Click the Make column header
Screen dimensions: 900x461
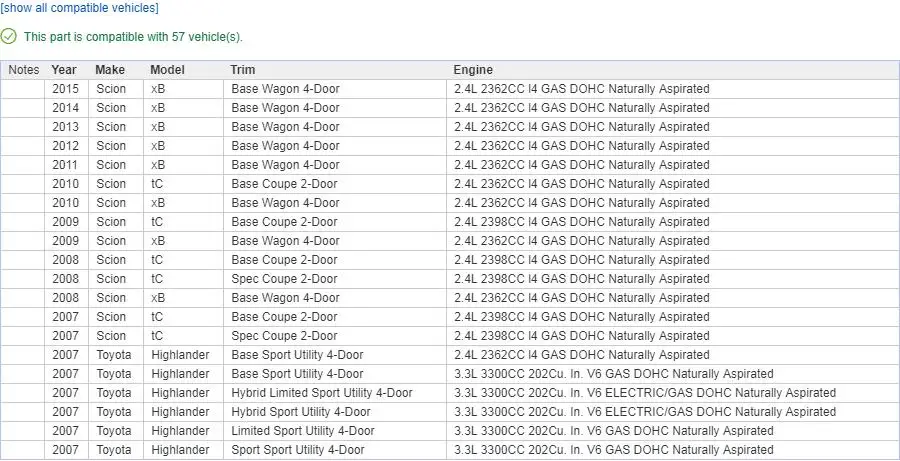click(x=110, y=70)
